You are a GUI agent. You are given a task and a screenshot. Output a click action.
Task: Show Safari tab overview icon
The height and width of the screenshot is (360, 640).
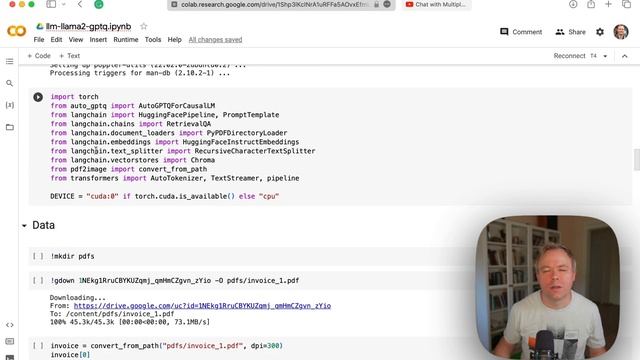627,4
